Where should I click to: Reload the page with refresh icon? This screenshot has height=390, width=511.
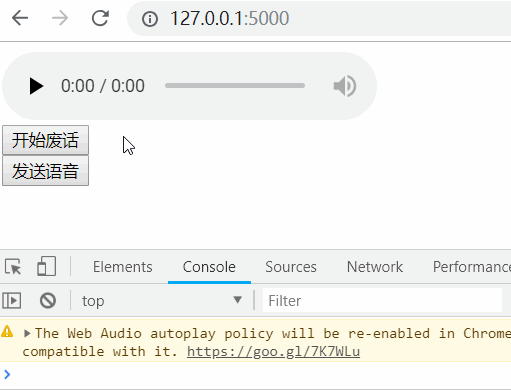pyautogui.click(x=100, y=18)
